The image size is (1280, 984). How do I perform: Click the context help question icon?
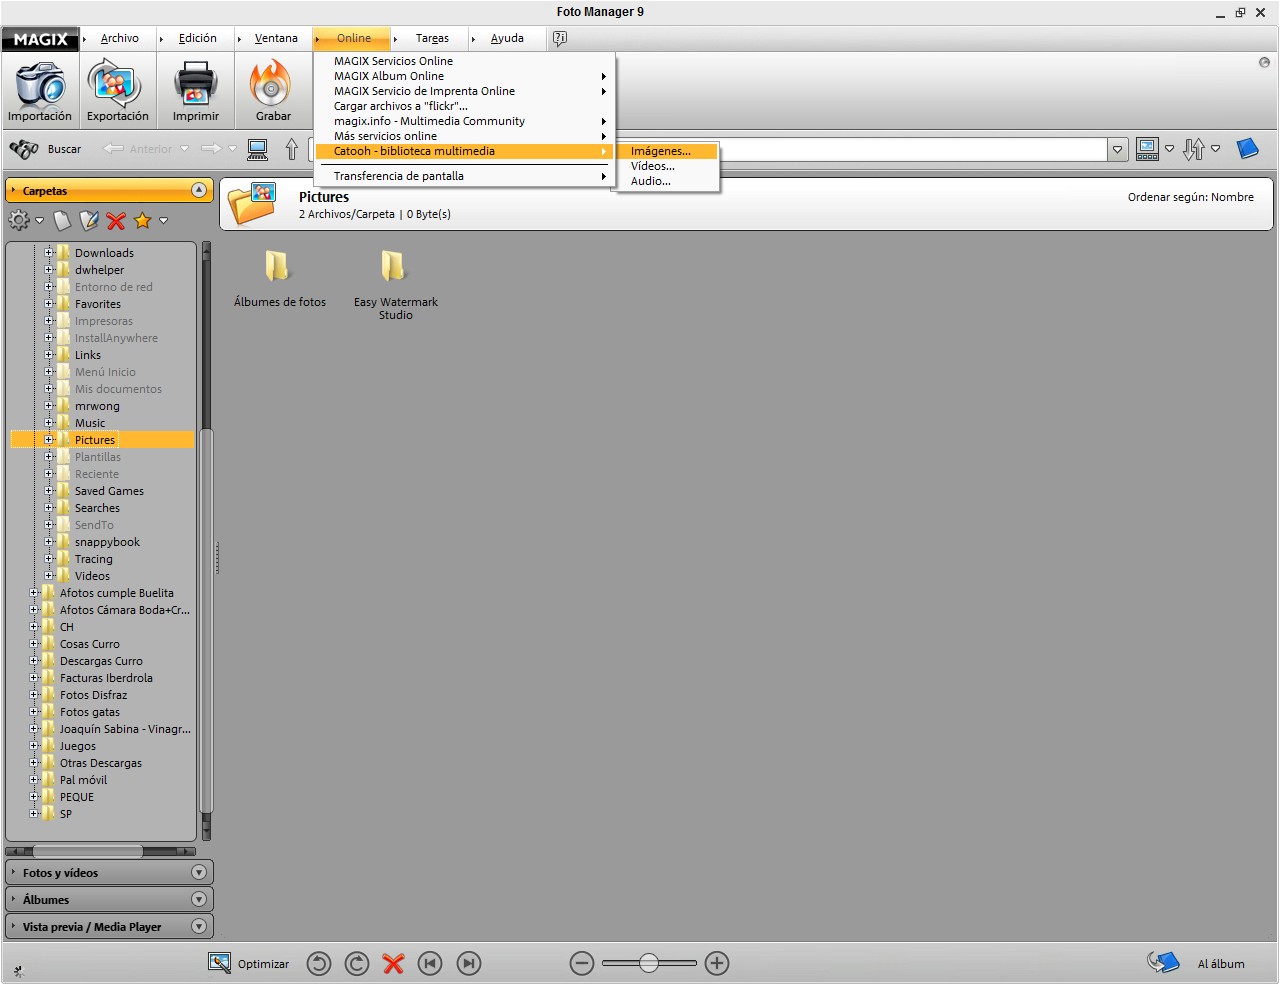tap(560, 38)
